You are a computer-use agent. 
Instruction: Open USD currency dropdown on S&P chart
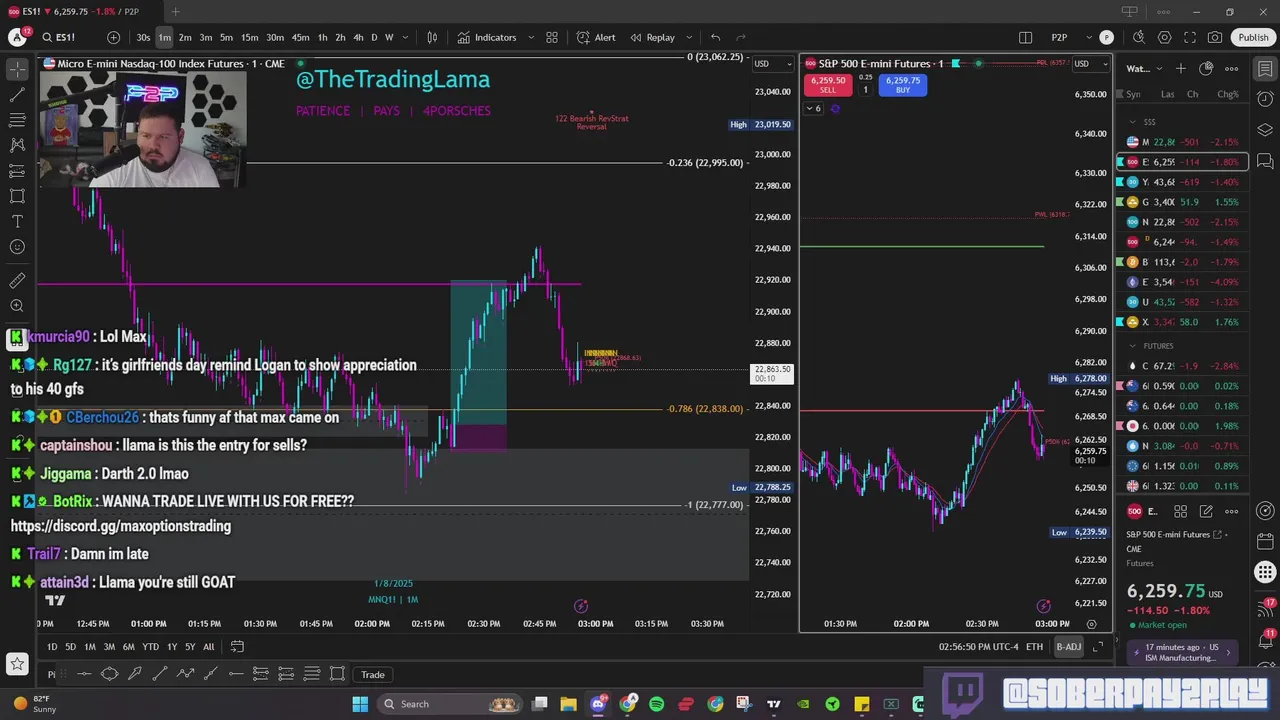click(1090, 63)
